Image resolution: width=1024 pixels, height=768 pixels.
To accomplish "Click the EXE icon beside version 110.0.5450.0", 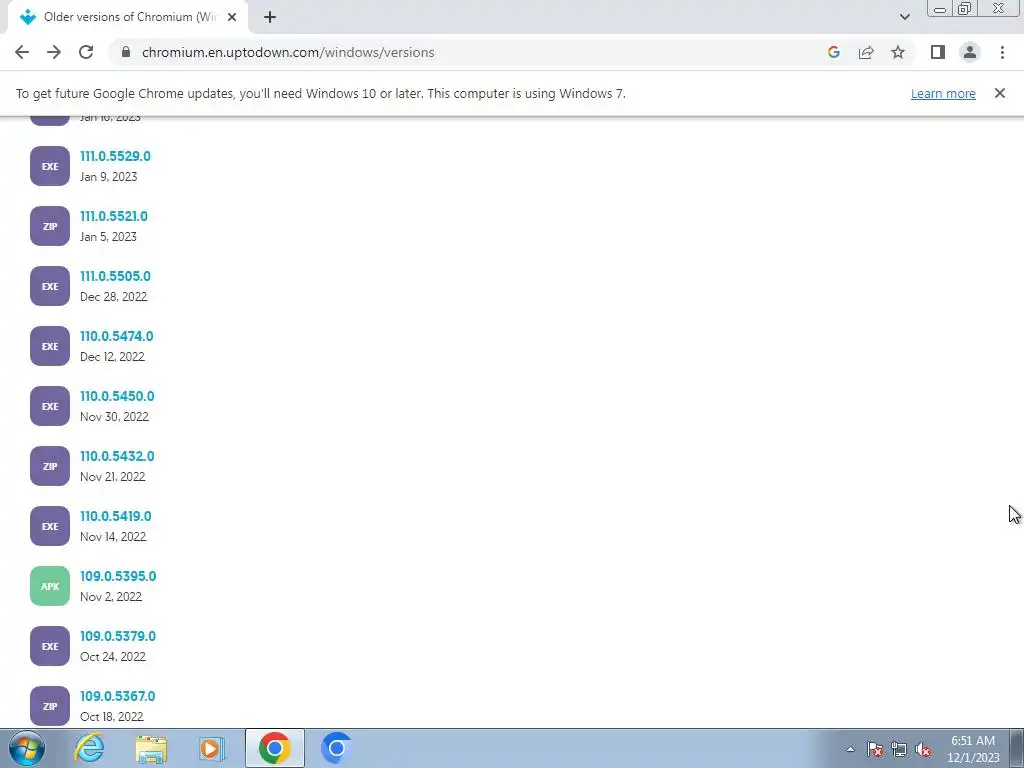I will 50,406.
